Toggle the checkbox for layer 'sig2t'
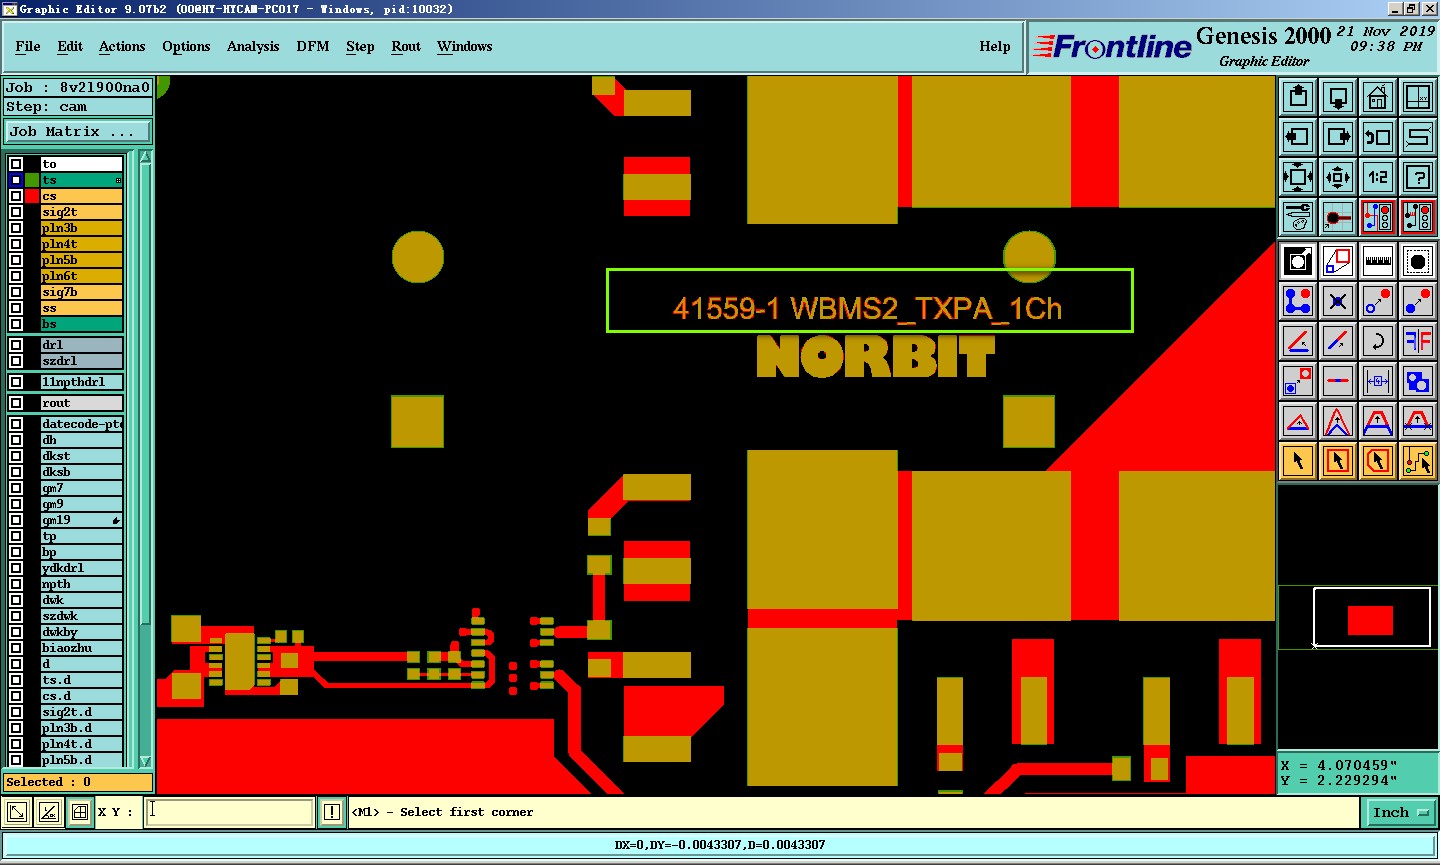1440x865 pixels. tap(16, 212)
